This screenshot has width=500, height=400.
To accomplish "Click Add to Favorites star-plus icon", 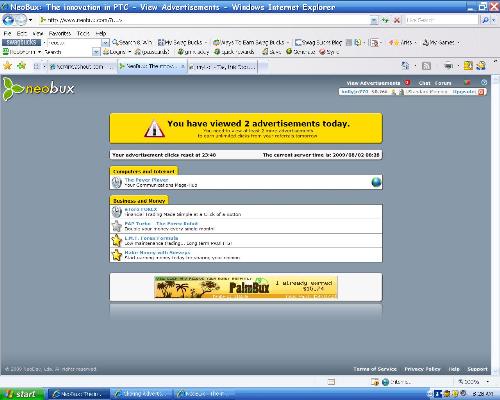I will click(x=22, y=66).
